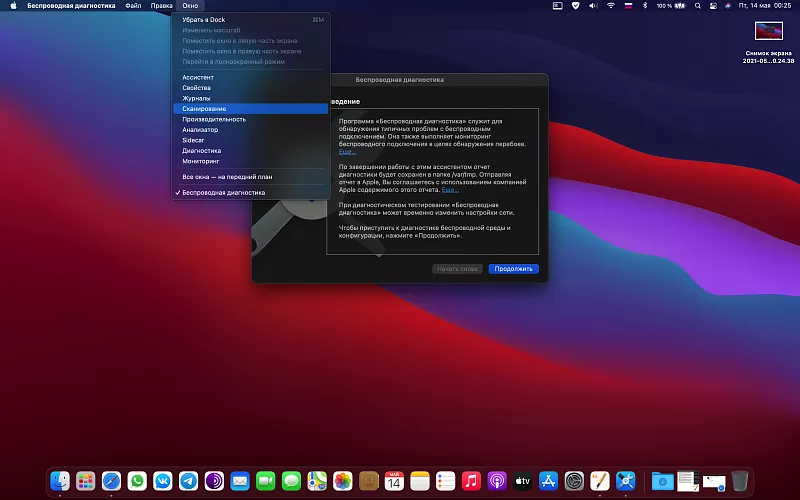Click the Wi-Fi status icon in the menu bar
Viewport: 800px width, 500px height.
tap(611, 6)
